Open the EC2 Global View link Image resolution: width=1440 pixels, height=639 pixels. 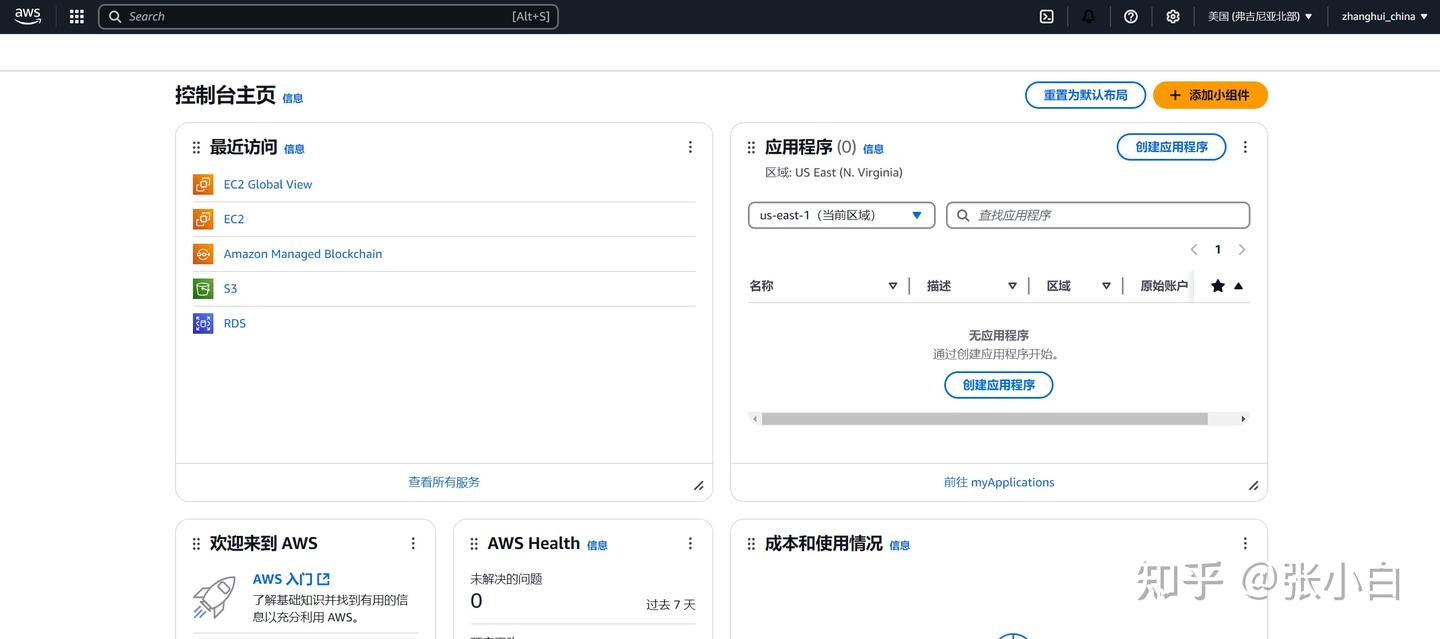tap(268, 184)
